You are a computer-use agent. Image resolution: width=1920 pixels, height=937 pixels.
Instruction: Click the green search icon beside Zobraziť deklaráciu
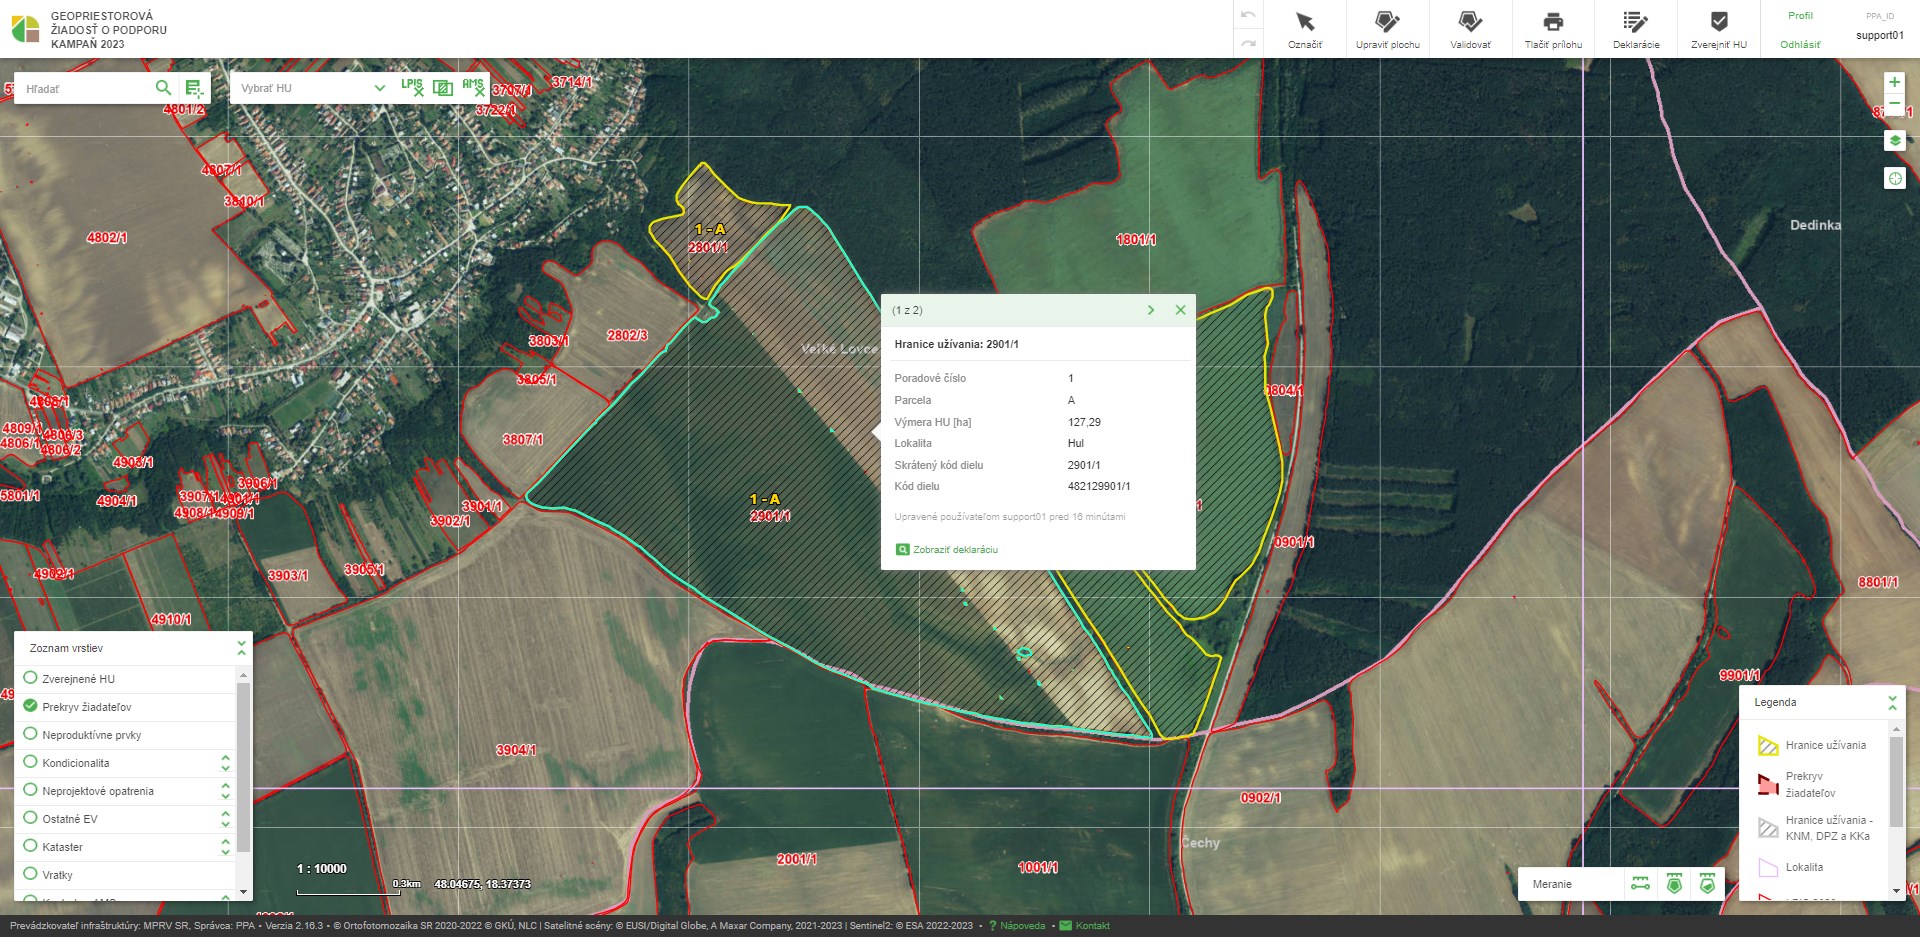pos(902,550)
